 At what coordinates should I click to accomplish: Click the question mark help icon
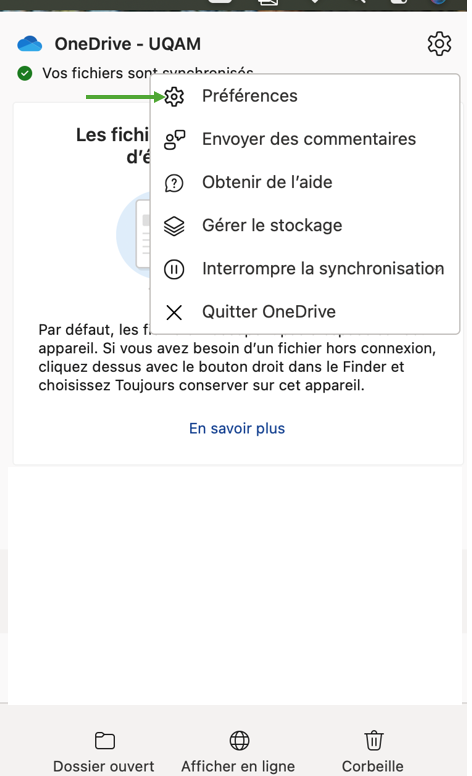174,183
